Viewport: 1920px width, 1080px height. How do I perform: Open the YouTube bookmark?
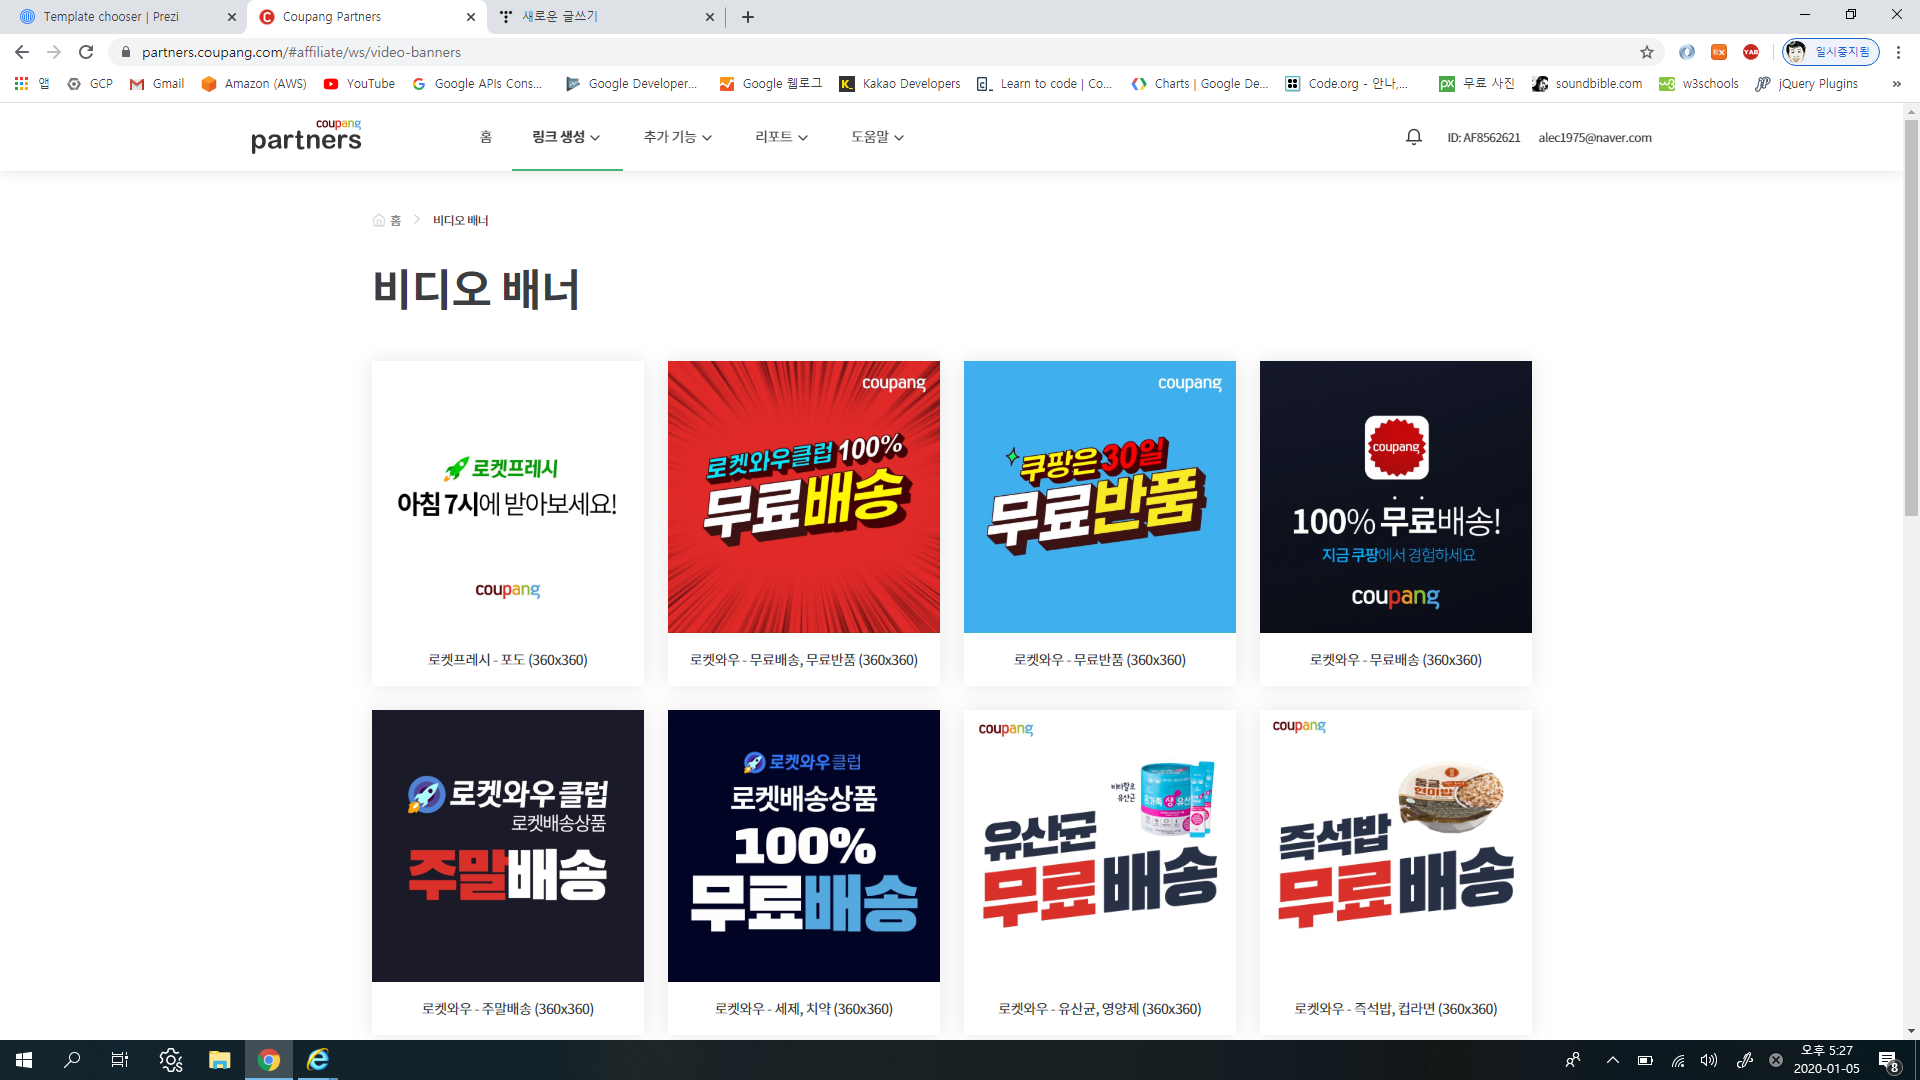pos(359,84)
